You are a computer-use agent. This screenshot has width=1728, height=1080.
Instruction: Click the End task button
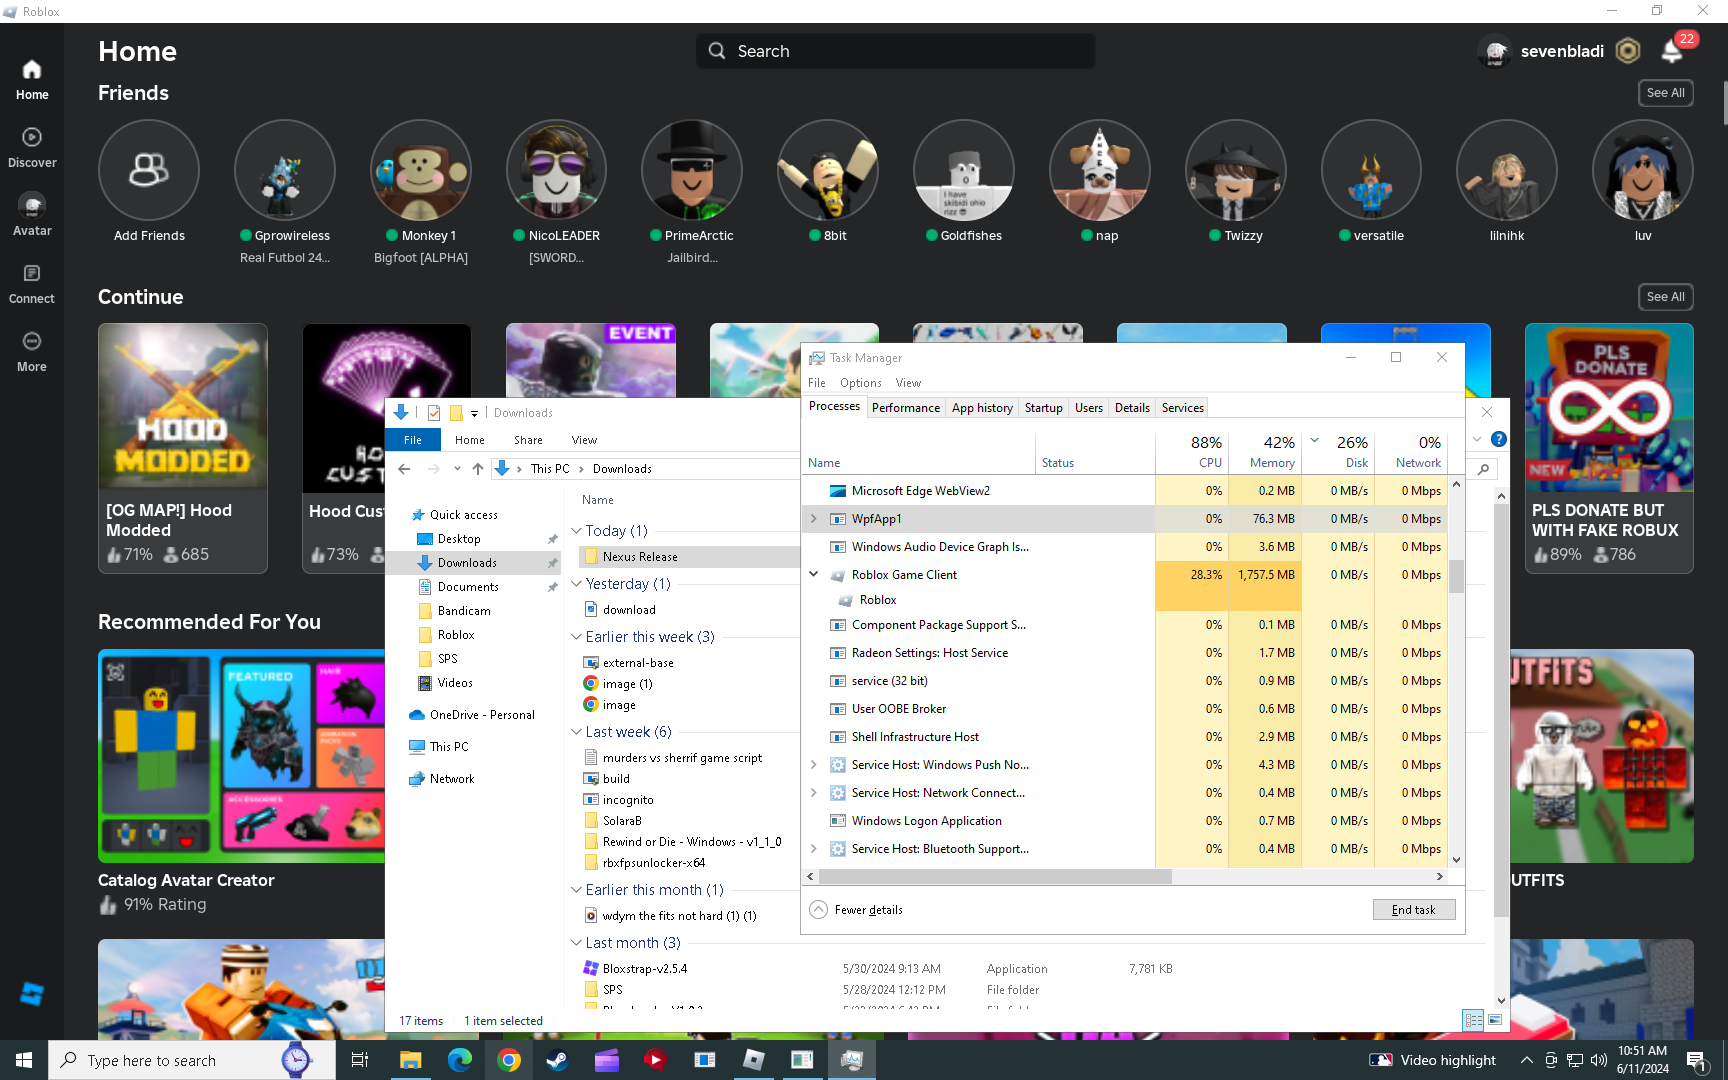point(1414,910)
